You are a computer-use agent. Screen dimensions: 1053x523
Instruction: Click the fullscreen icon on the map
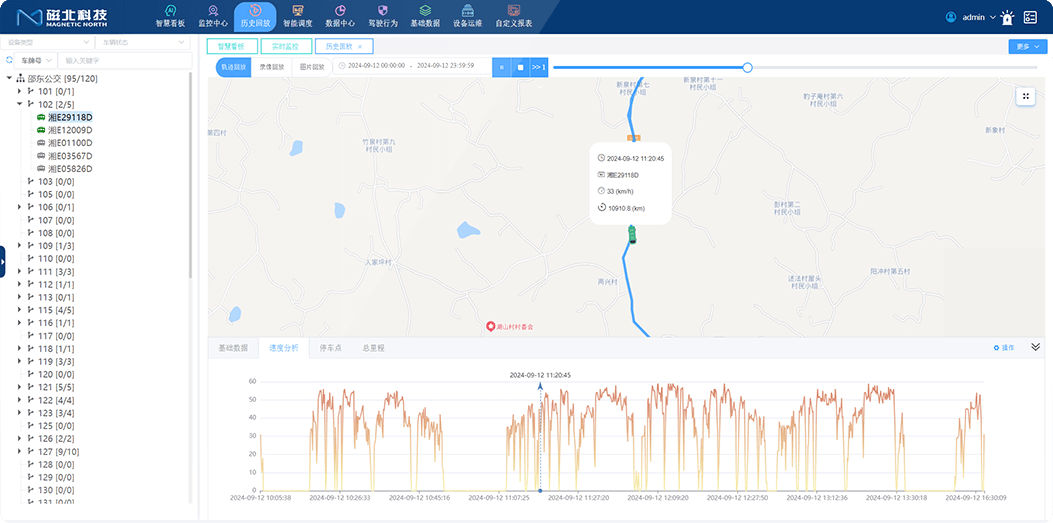(1025, 96)
